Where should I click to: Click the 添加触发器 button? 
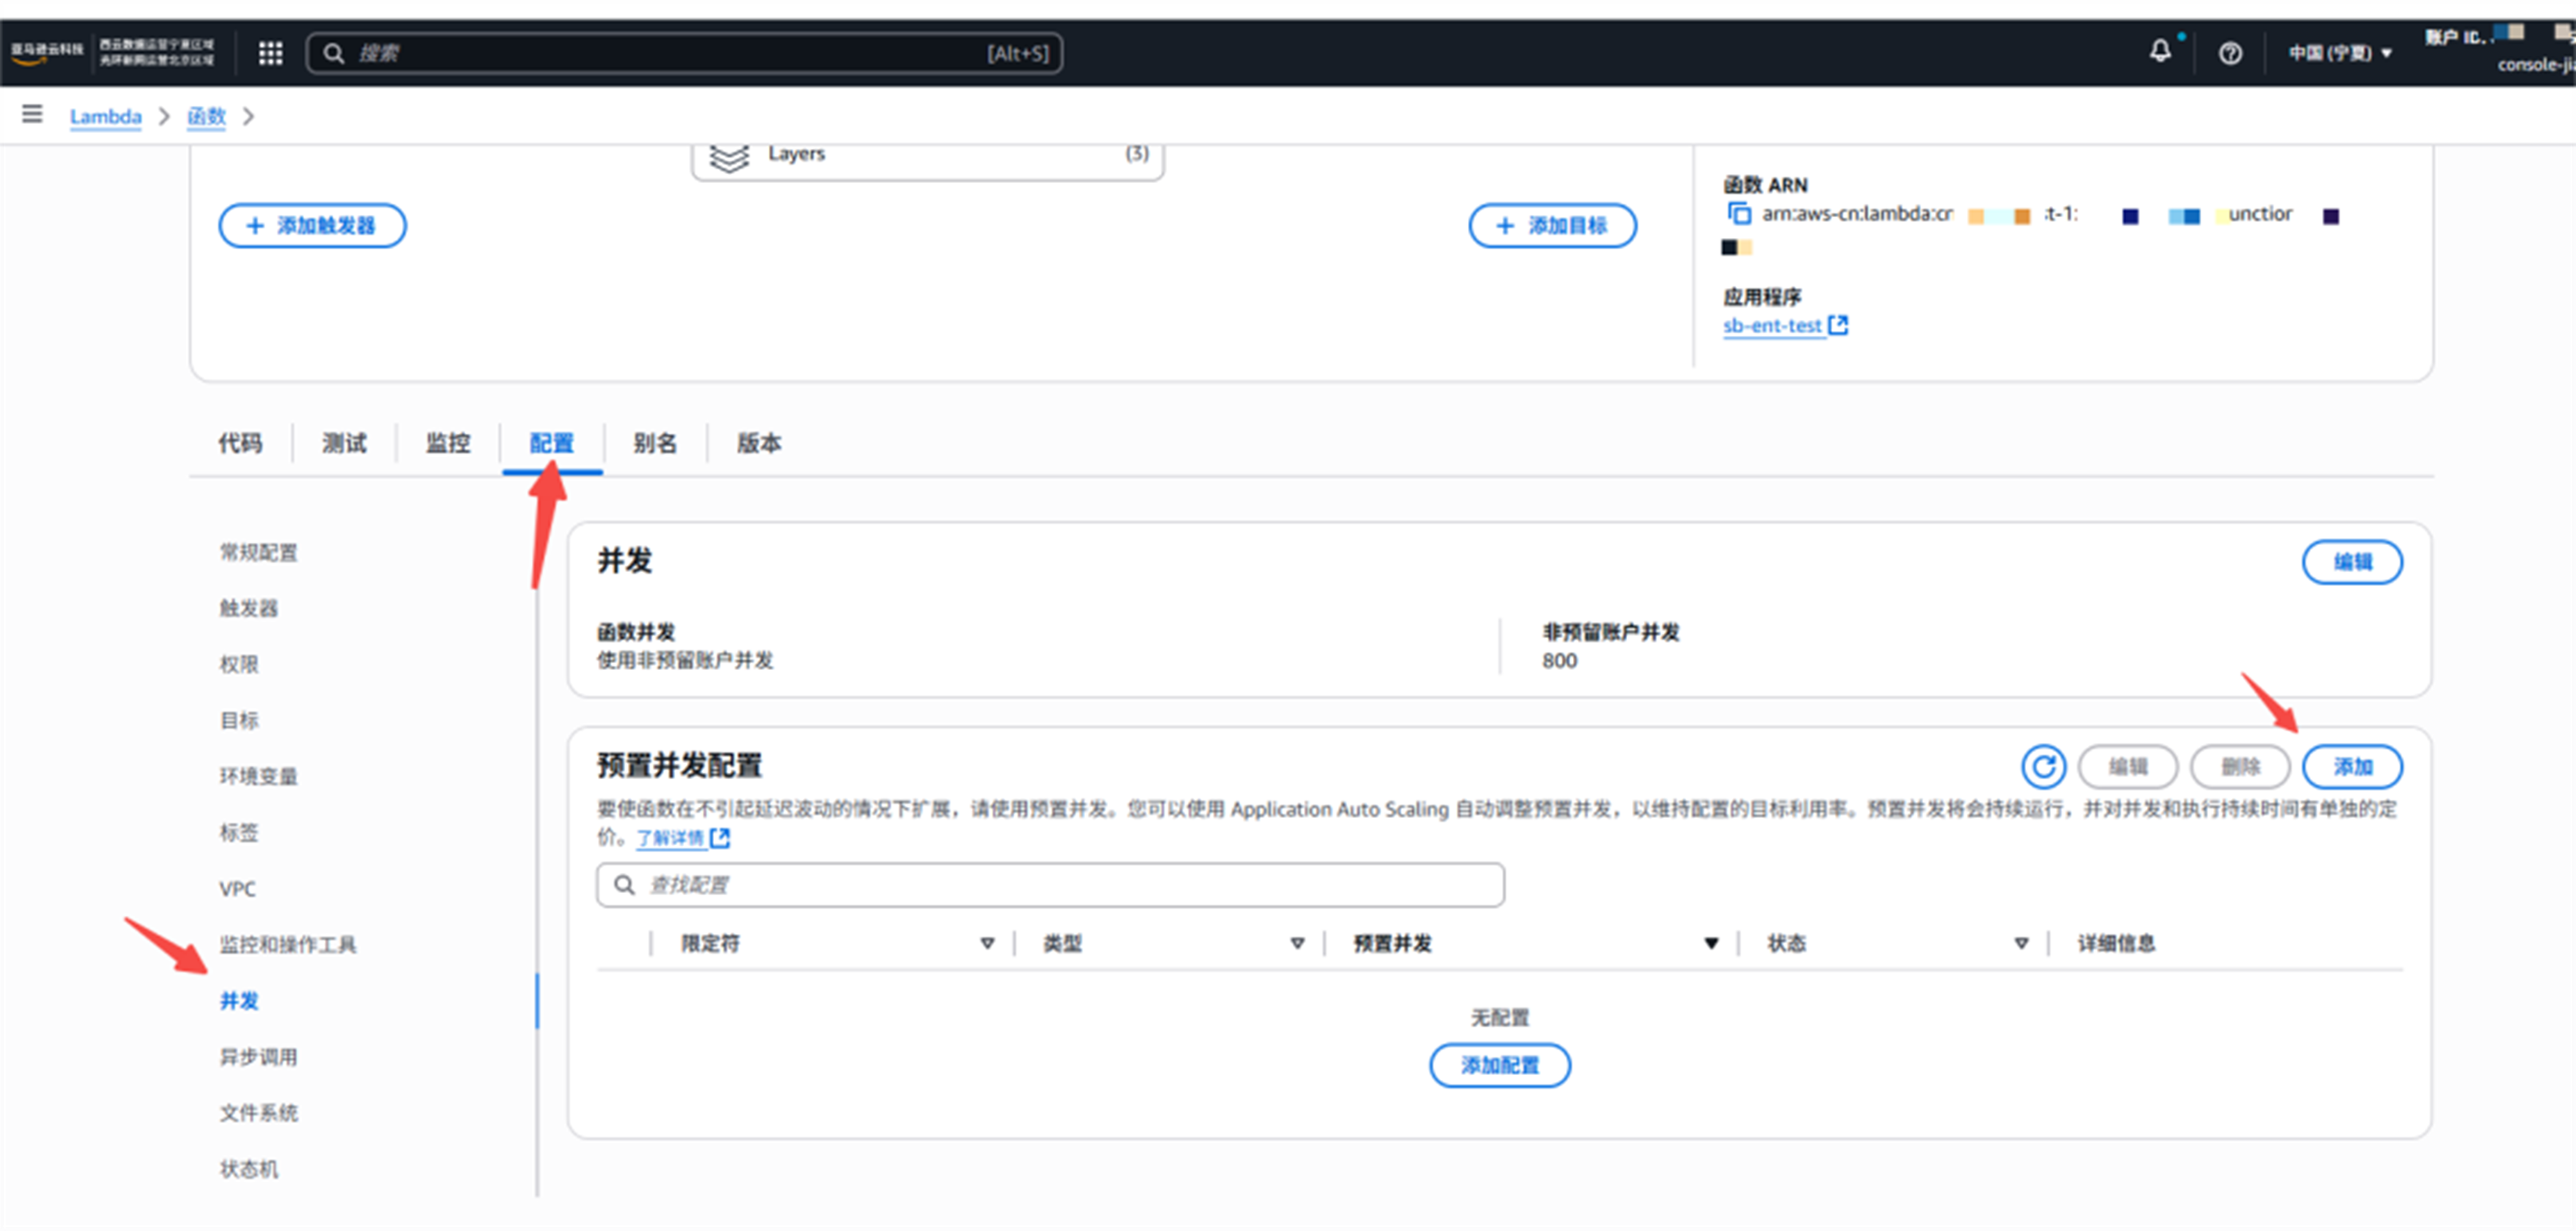312,226
